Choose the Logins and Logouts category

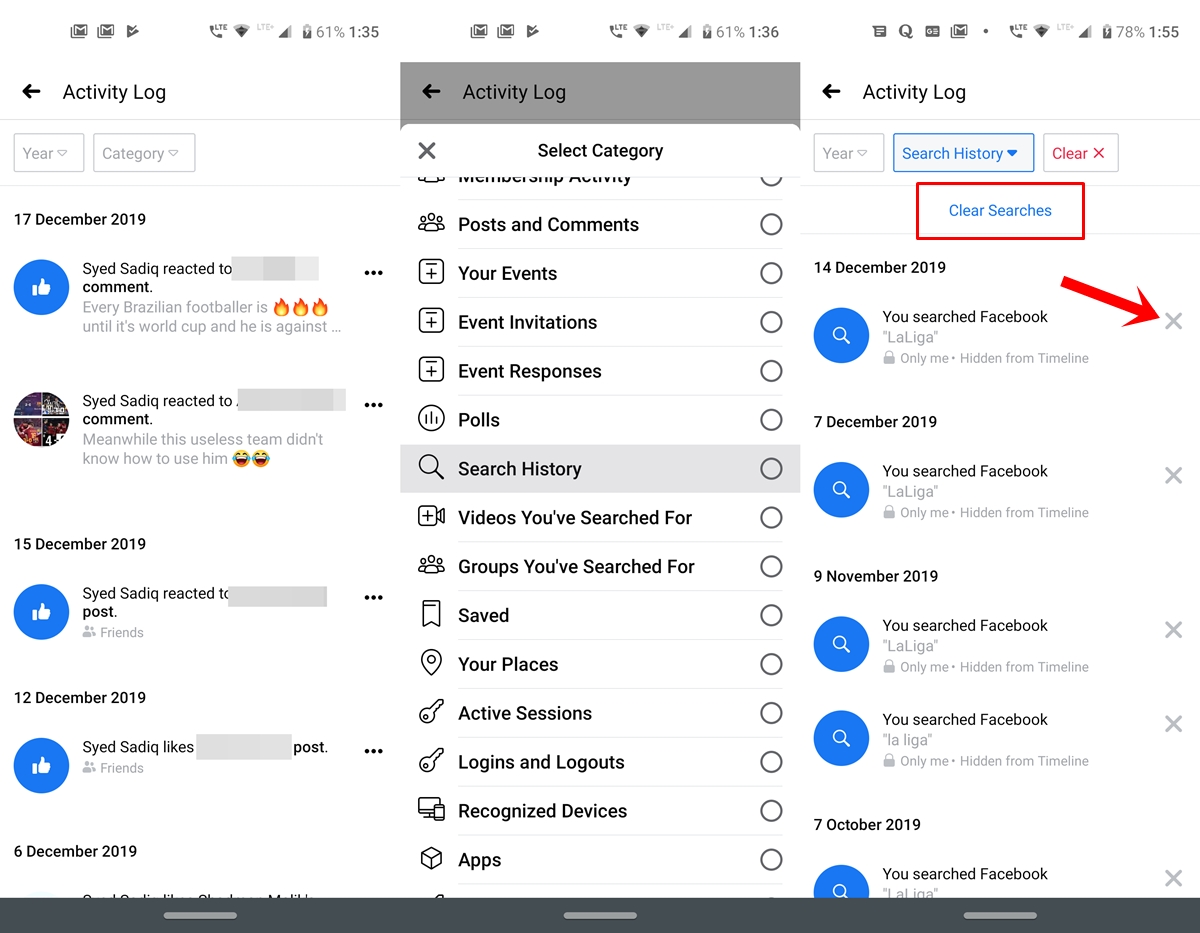(x=600, y=762)
